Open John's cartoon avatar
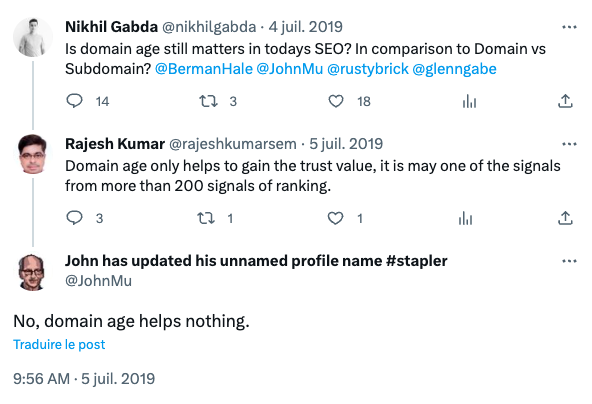Image resolution: width=592 pixels, height=404 pixels. 32,272
